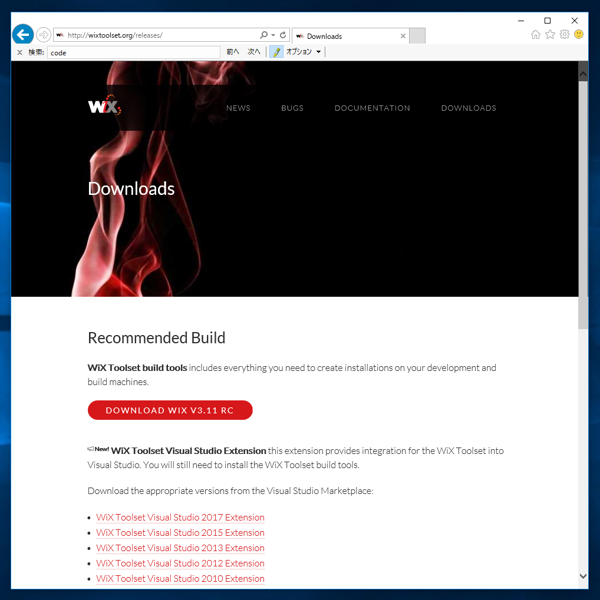Viewport: 600px width, 600px height.
Task: Close the browser window
Action: (x=574, y=21)
